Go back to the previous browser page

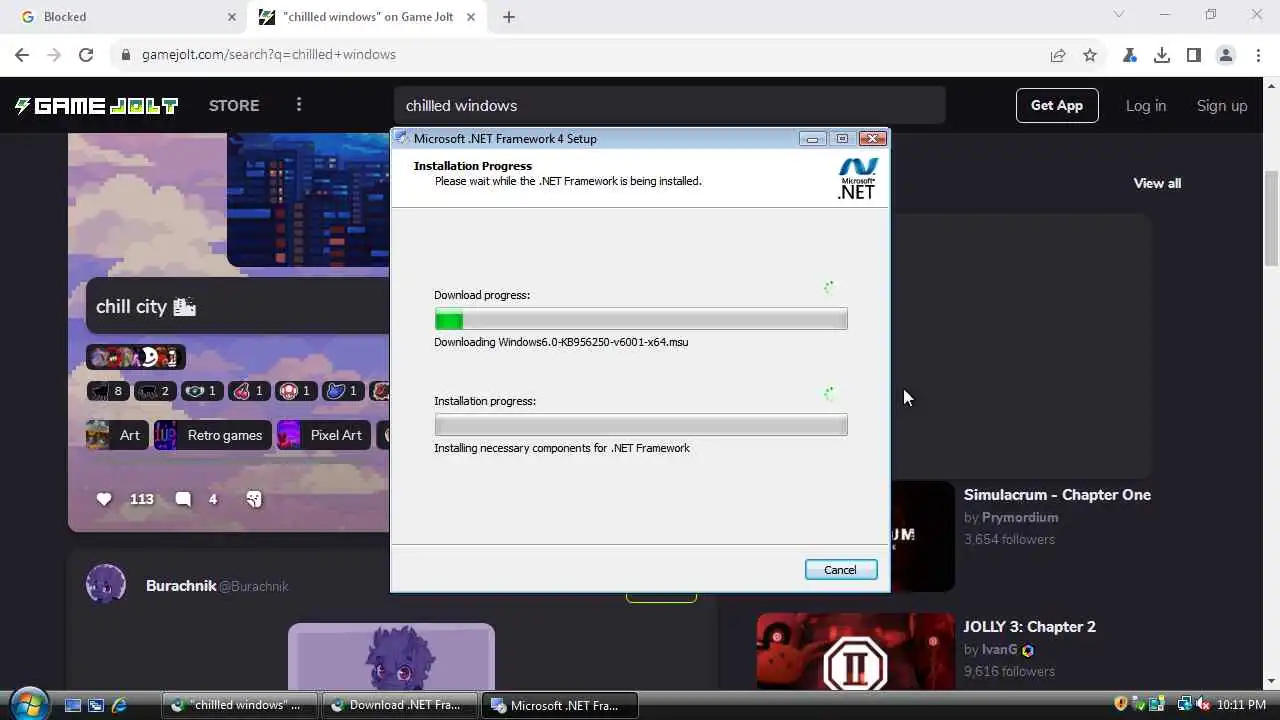[x=22, y=55]
